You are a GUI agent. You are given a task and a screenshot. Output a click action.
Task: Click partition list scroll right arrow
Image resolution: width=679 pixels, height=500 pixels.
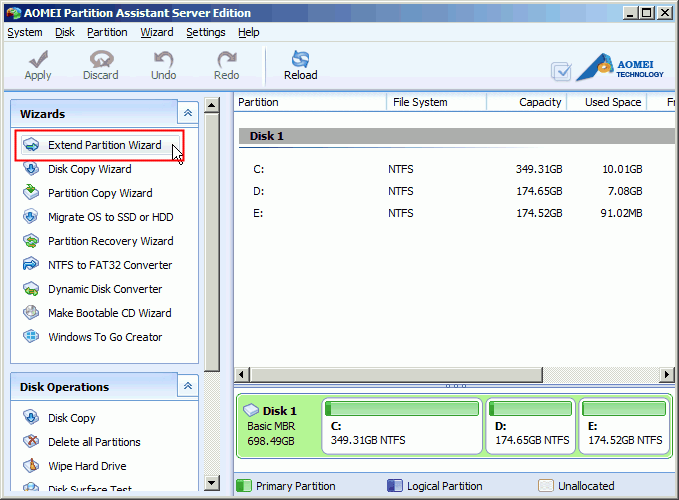(x=666, y=374)
